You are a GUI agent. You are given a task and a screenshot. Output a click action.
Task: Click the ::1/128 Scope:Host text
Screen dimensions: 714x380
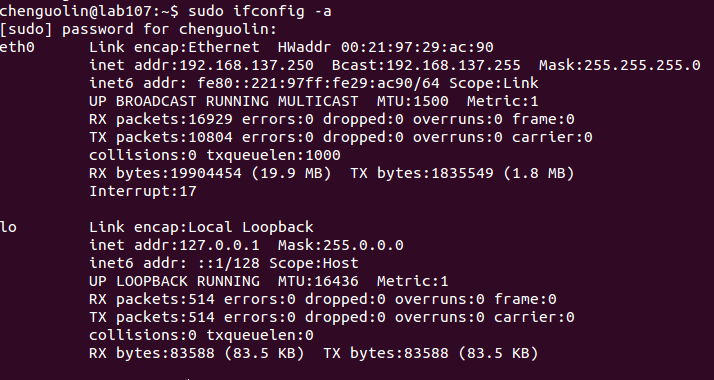pos(278,263)
